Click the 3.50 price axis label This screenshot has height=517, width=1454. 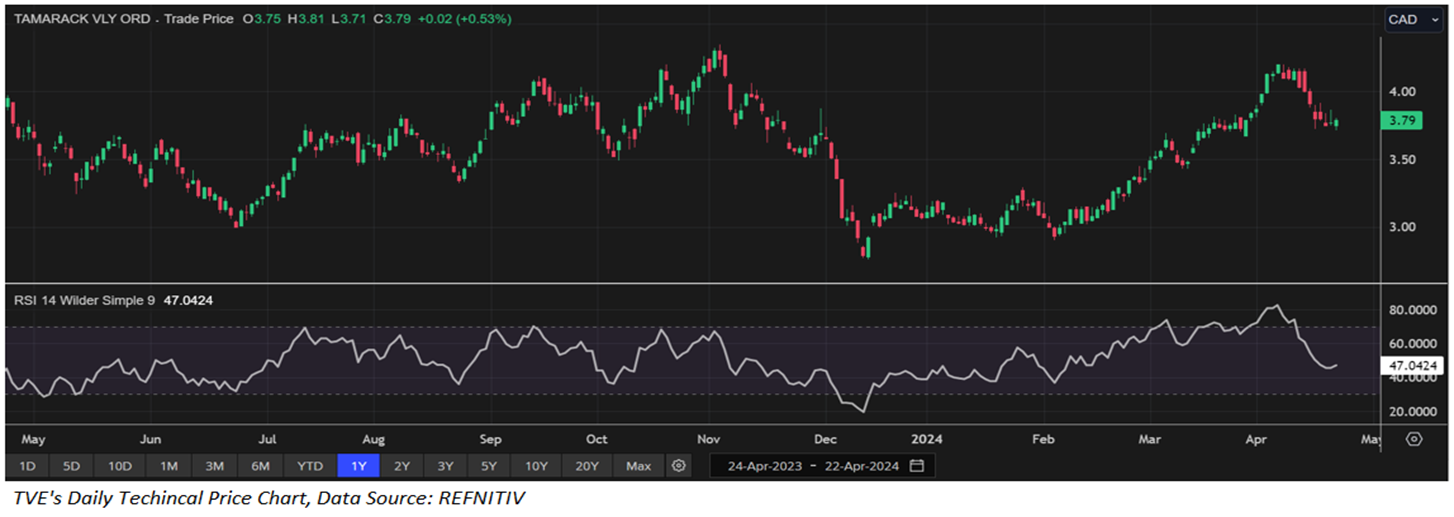point(1401,159)
